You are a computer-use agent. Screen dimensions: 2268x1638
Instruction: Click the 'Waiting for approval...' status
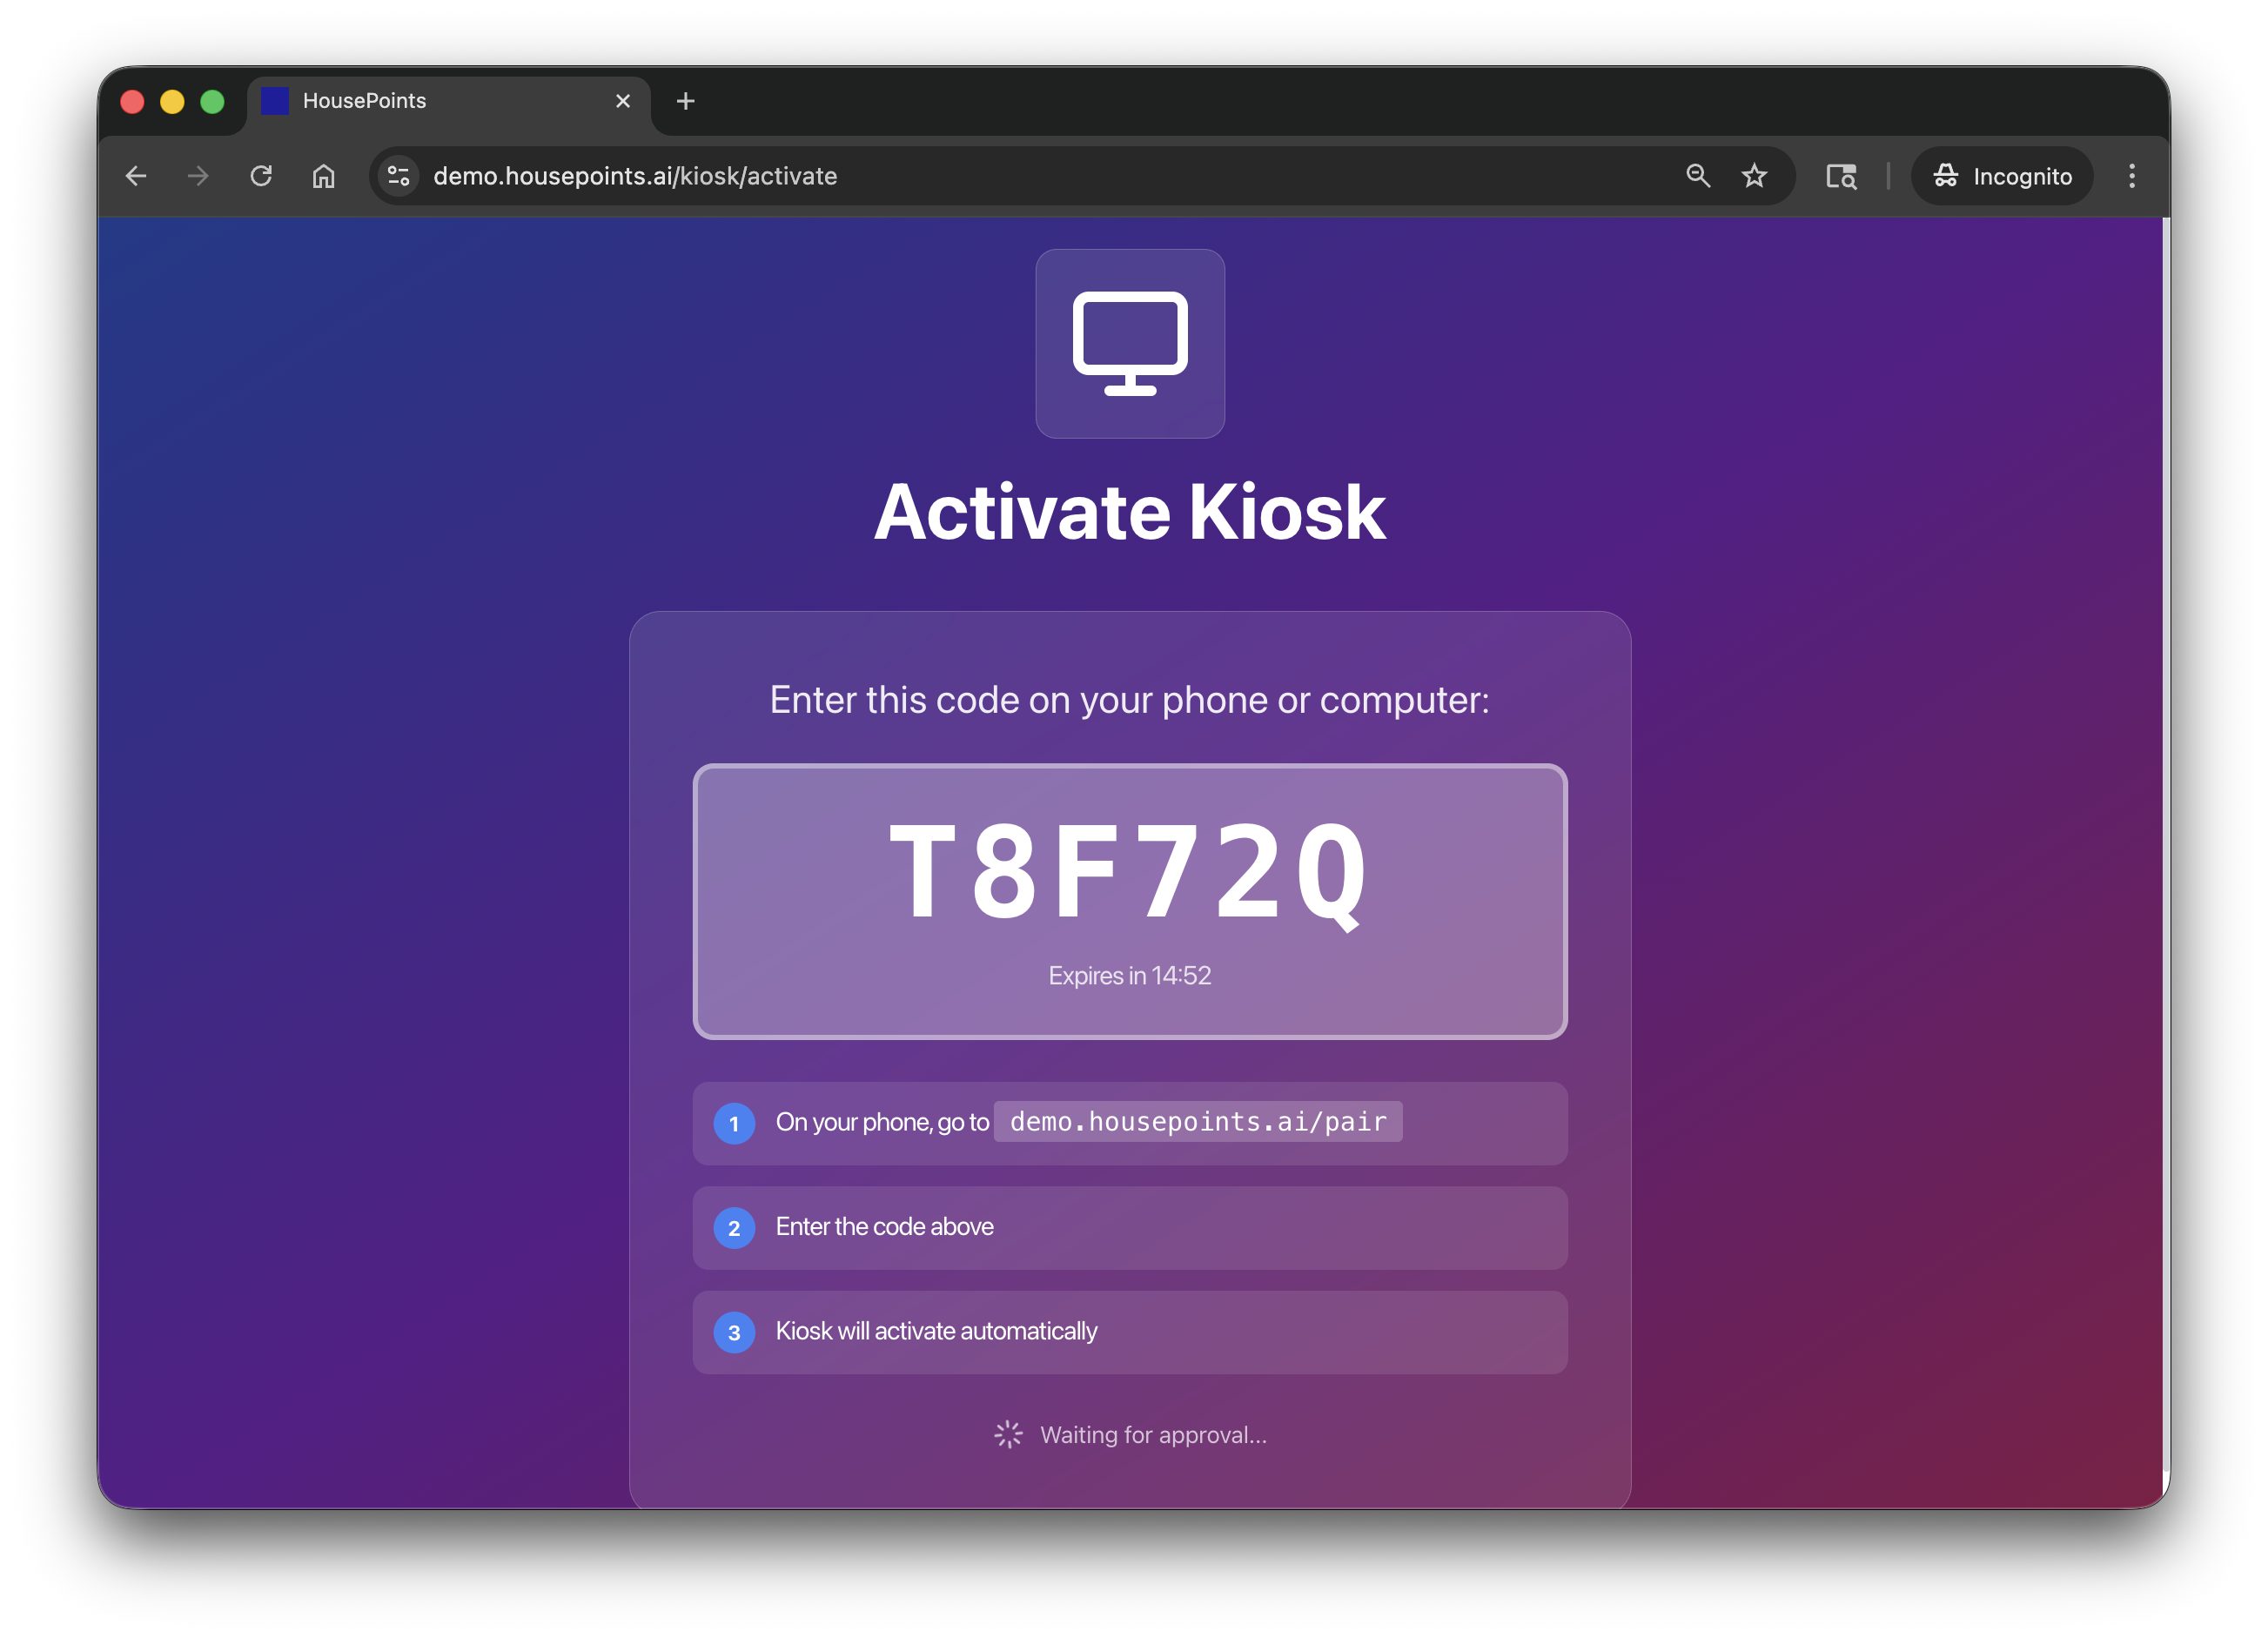point(1131,1435)
